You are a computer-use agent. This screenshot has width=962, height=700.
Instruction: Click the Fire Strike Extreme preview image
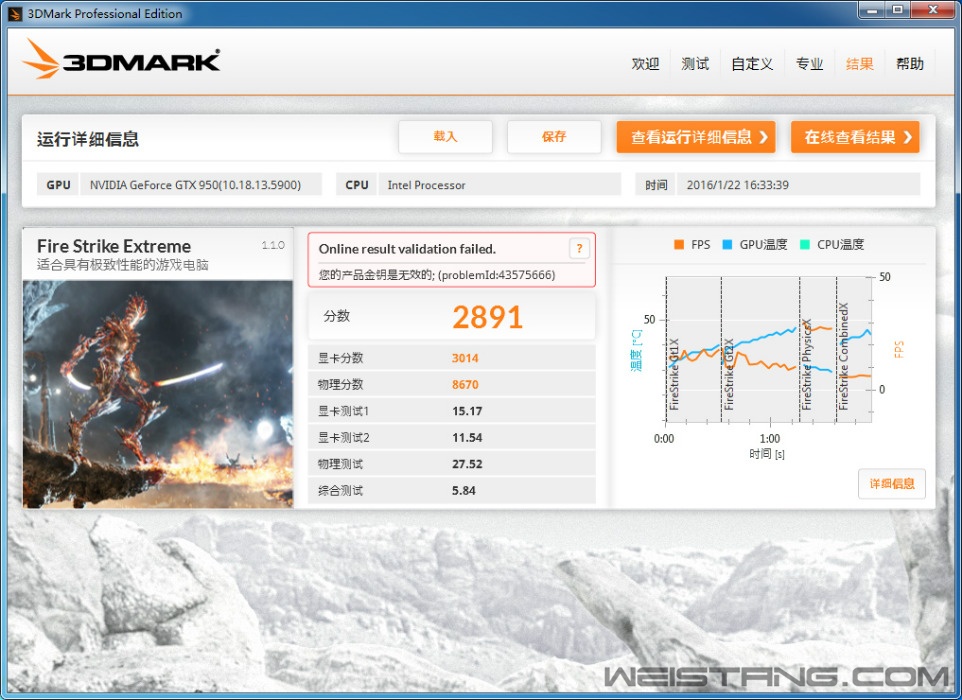[158, 394]
